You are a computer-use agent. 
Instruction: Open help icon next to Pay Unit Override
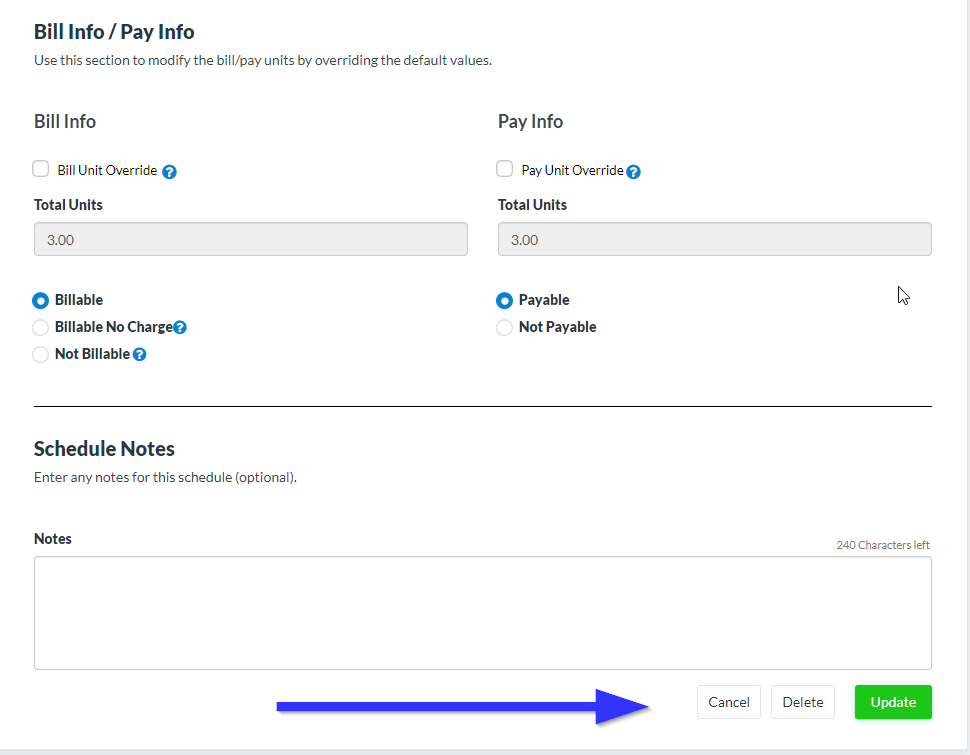[x=633, y=171]
